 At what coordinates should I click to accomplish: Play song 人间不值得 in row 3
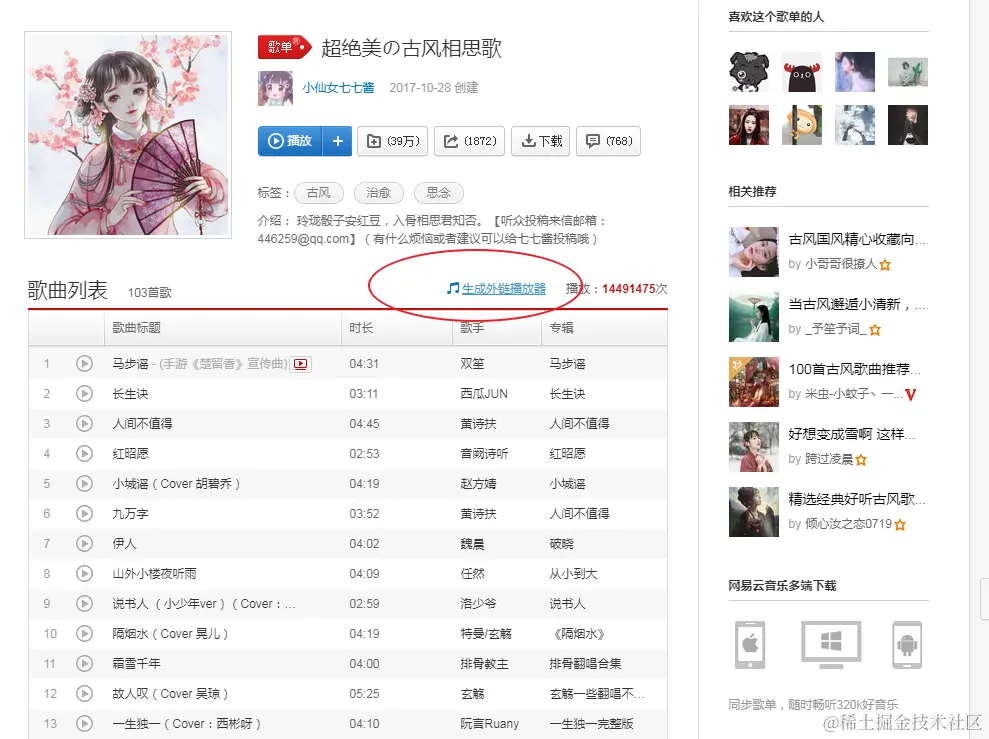coord(84,424)
